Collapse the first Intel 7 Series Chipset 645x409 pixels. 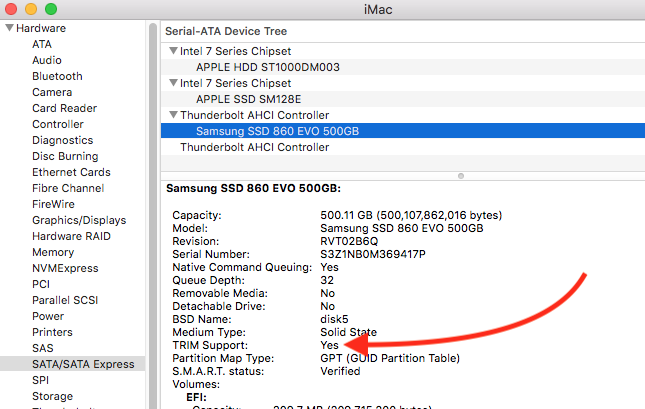(x=174, y=51)
